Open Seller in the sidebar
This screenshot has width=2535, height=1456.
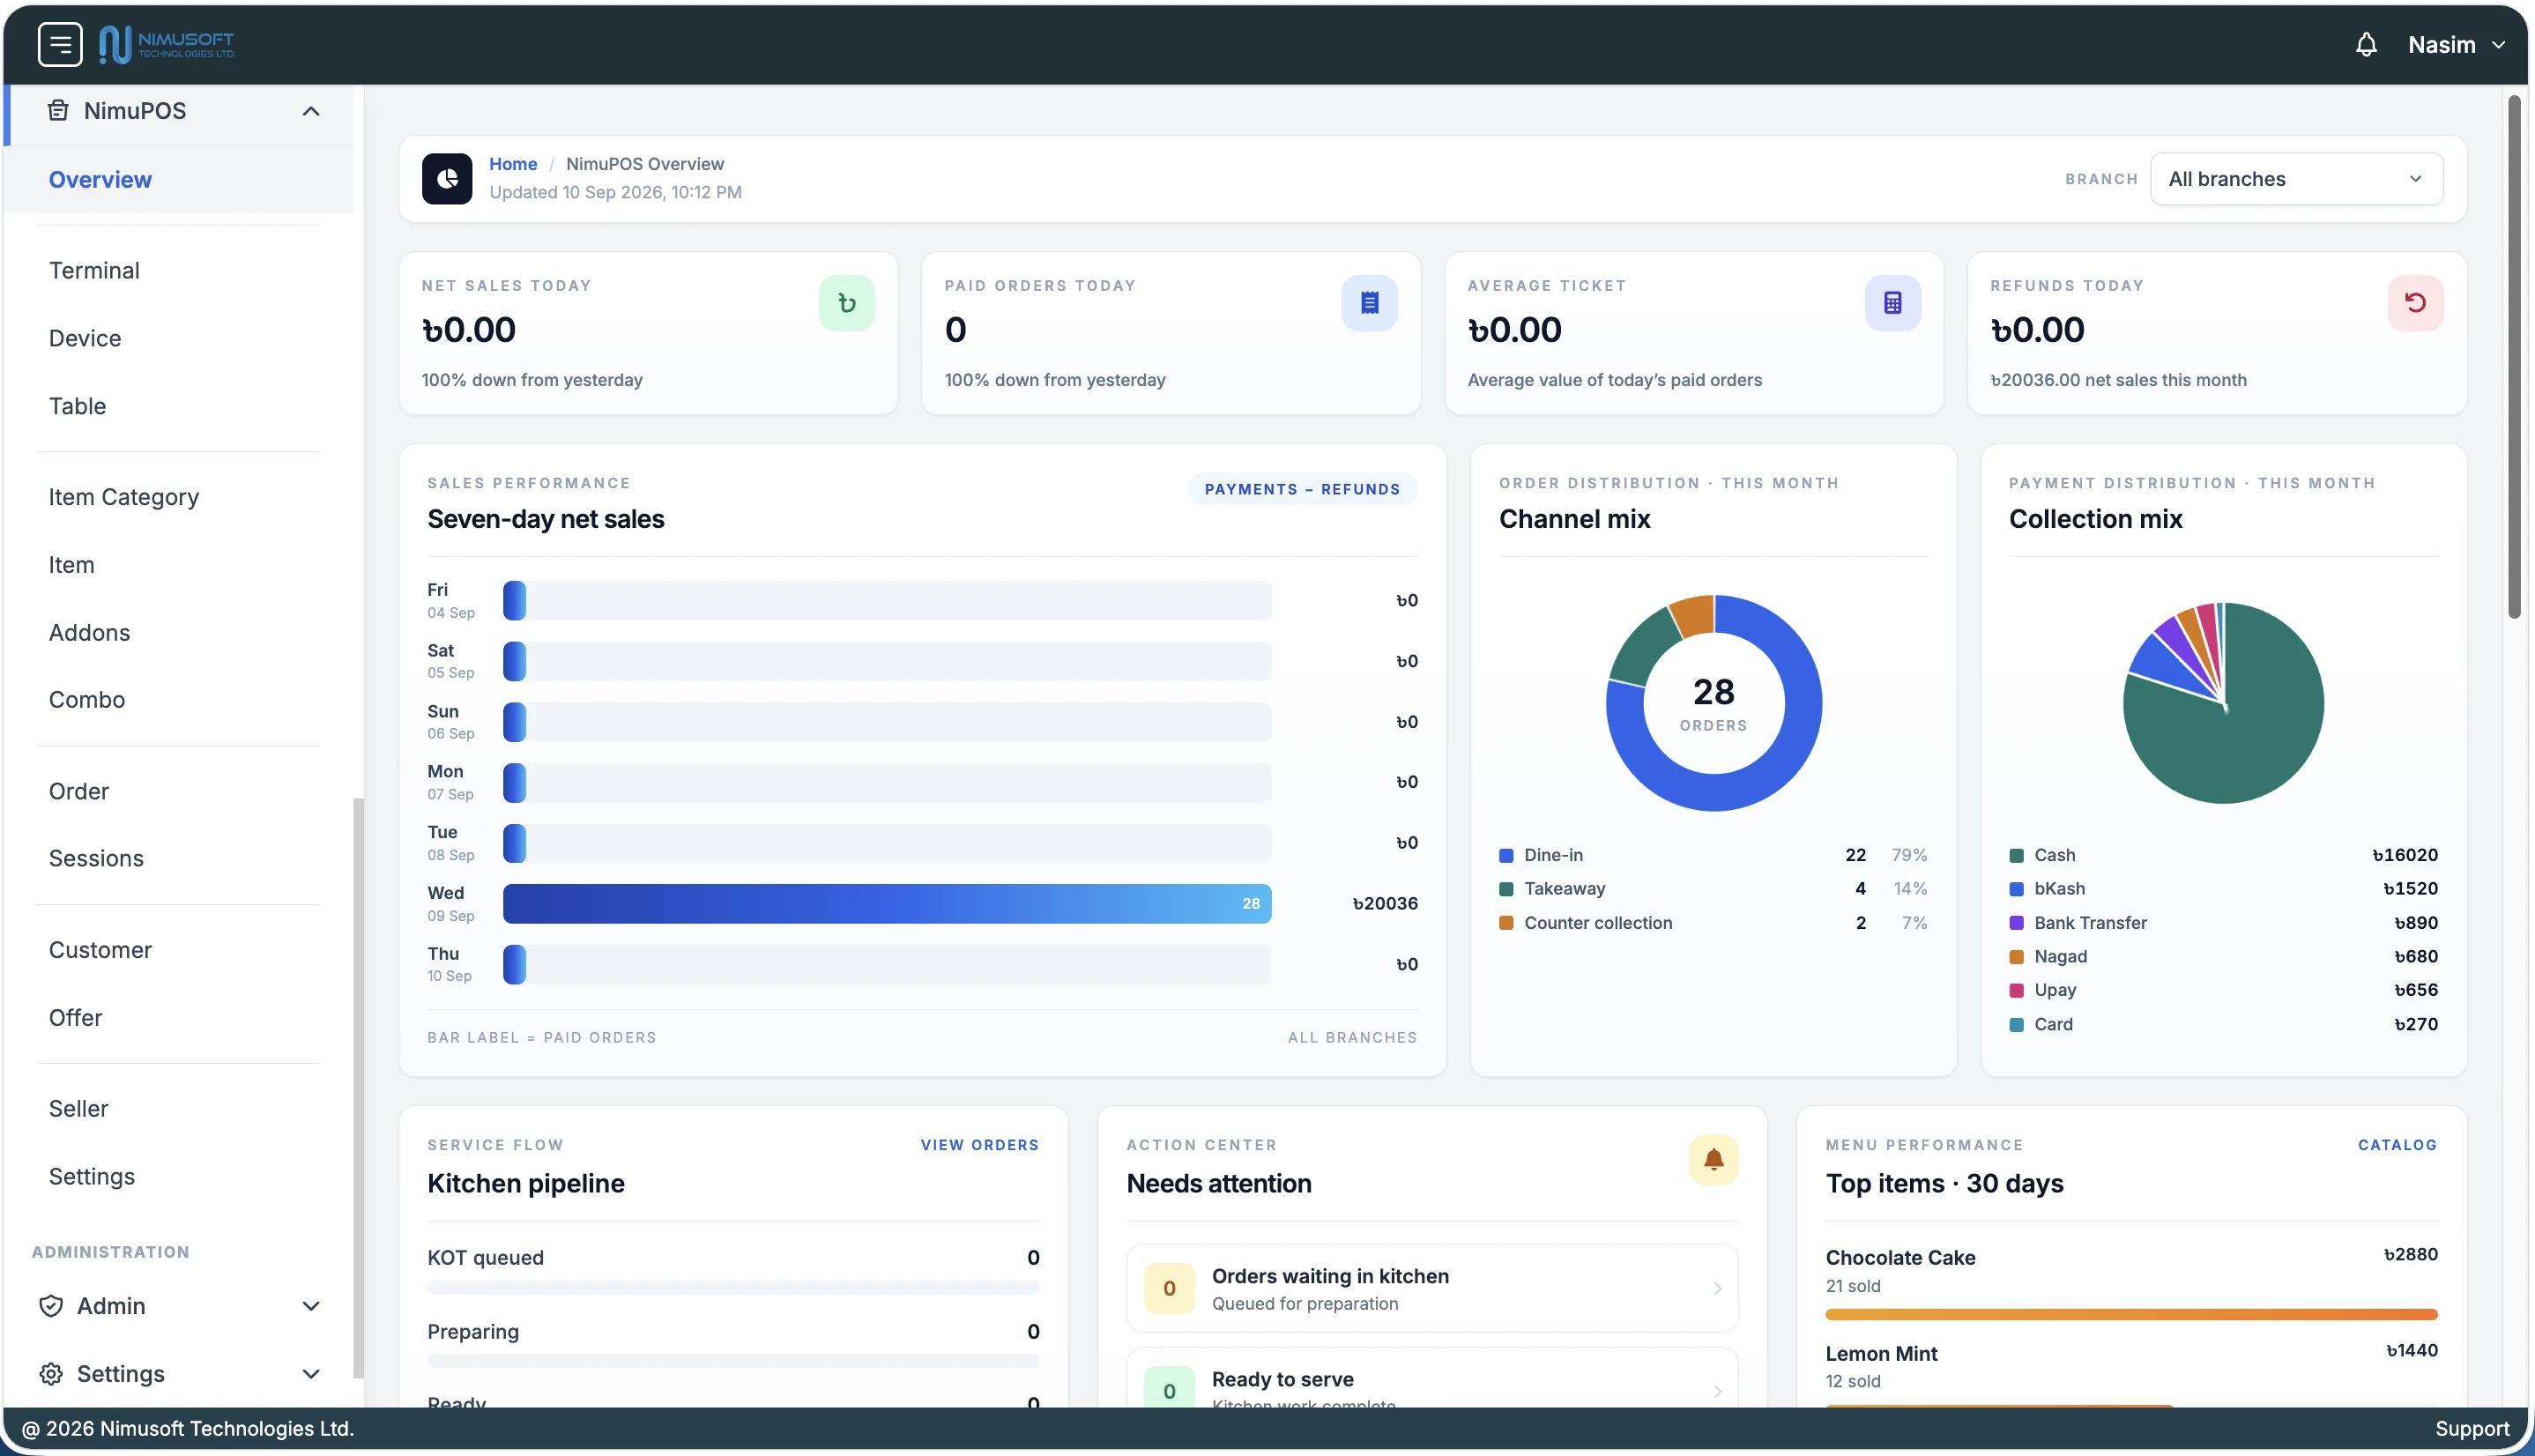point(78,1108)
